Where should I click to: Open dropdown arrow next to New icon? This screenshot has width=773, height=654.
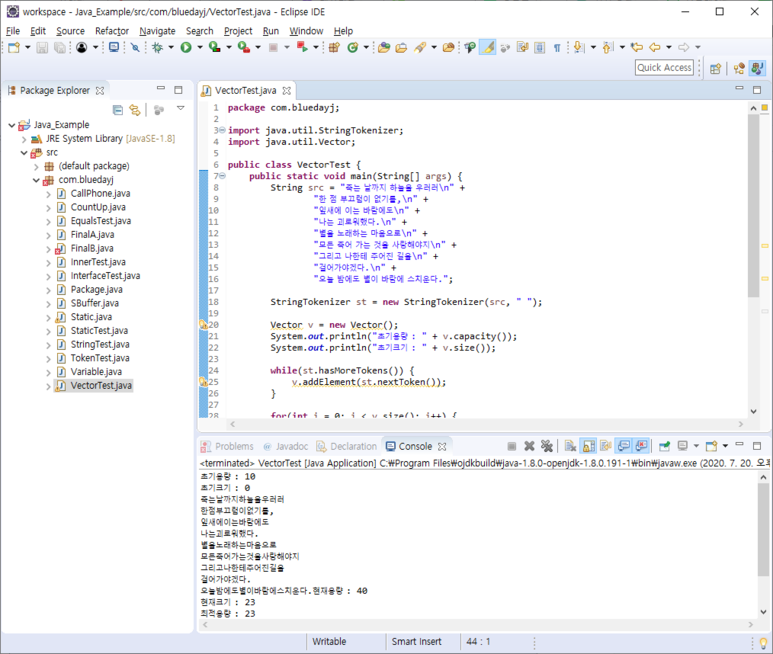point(28,47)
